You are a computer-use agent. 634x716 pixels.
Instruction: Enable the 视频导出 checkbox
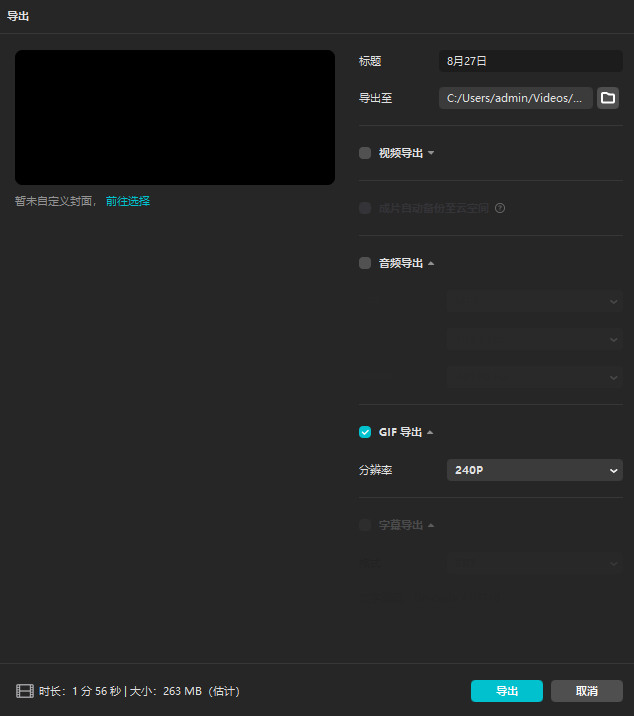[x=365, y=153]
